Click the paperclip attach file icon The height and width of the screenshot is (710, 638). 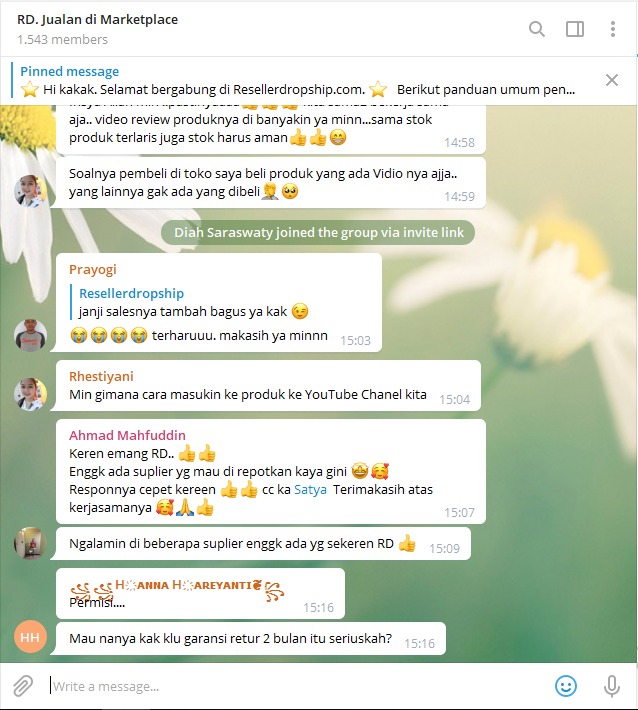click(23, 686)
